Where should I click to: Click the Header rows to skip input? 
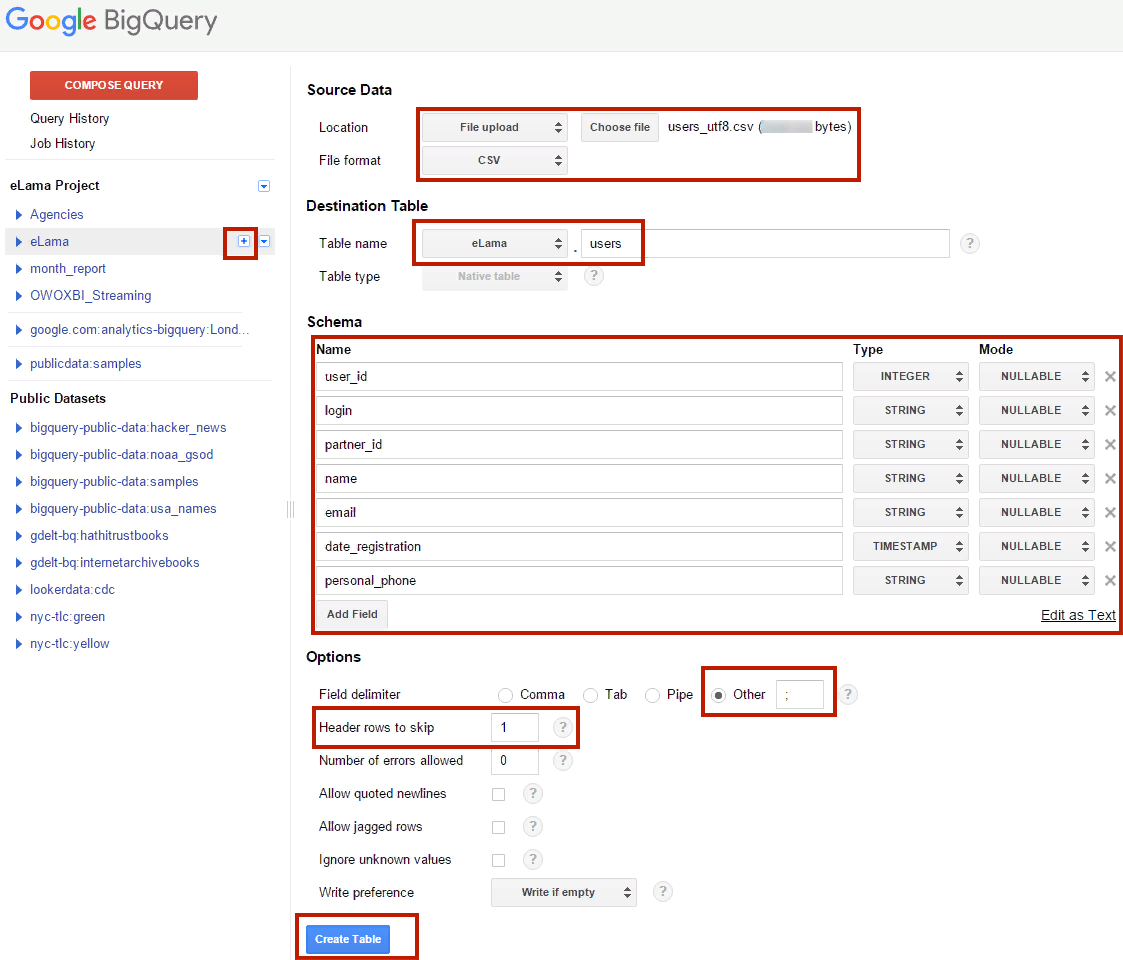coord(515,728)
